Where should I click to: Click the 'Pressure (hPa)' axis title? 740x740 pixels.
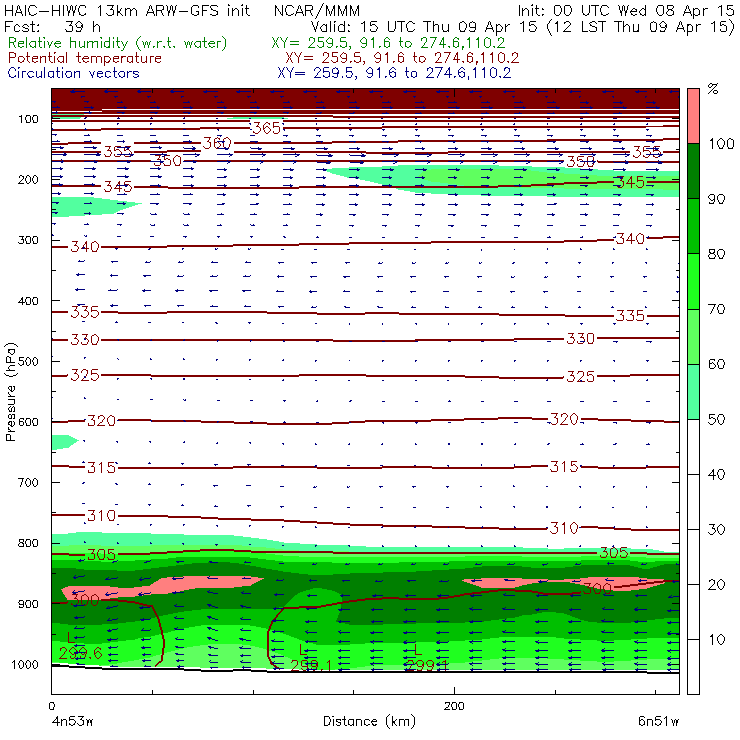tap(10, 392)
